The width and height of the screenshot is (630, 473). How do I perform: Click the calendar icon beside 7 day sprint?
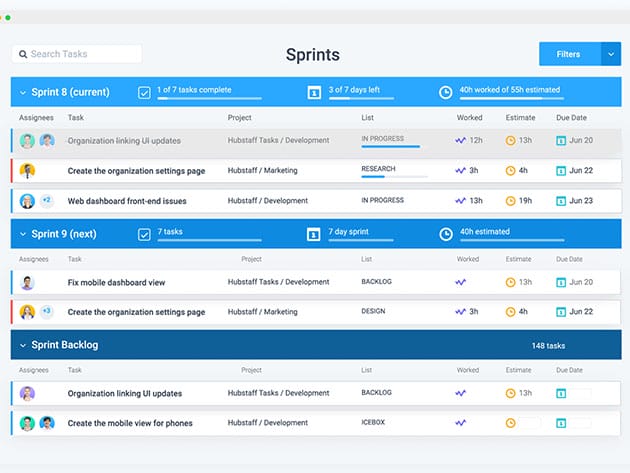click(x=314, y=234)
